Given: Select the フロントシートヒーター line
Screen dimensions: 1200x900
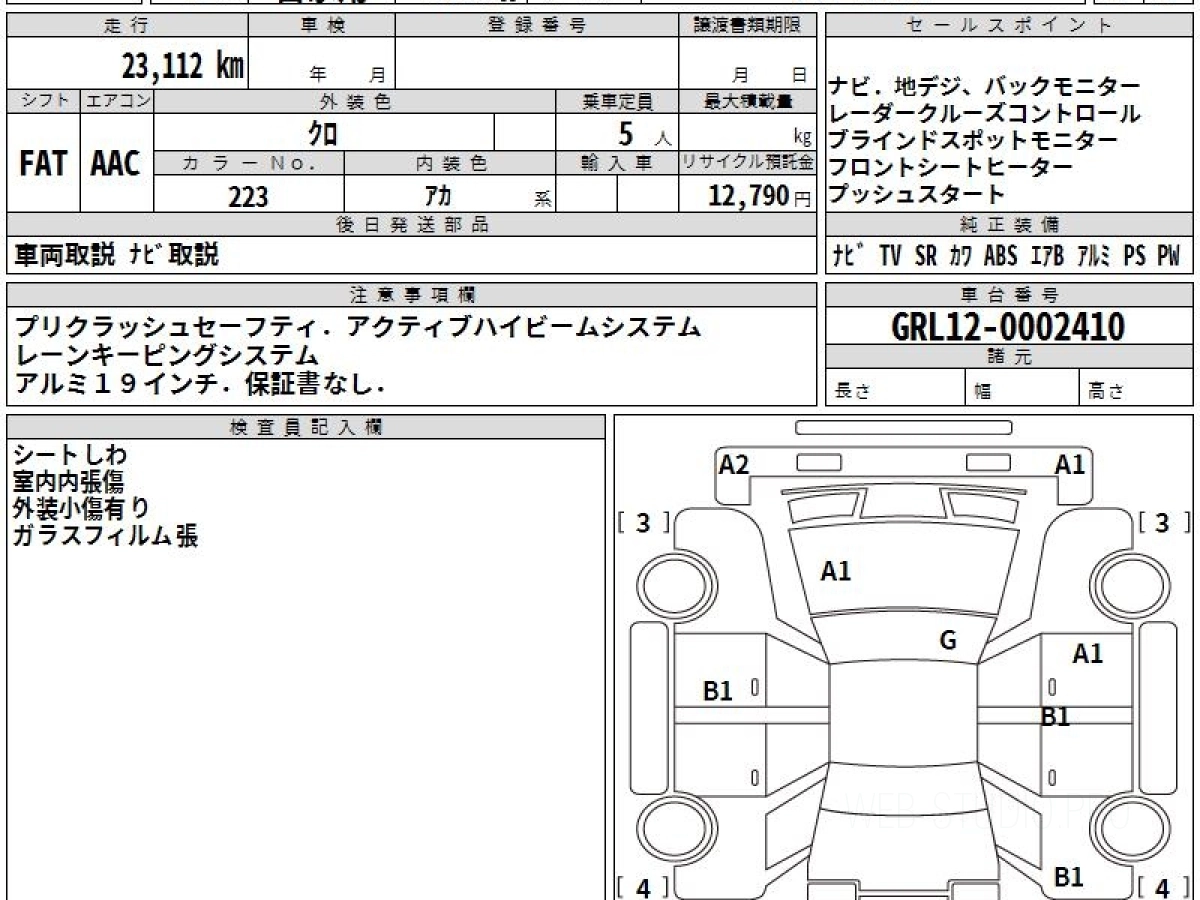Looking at the screenshot, I should (950, 167).
